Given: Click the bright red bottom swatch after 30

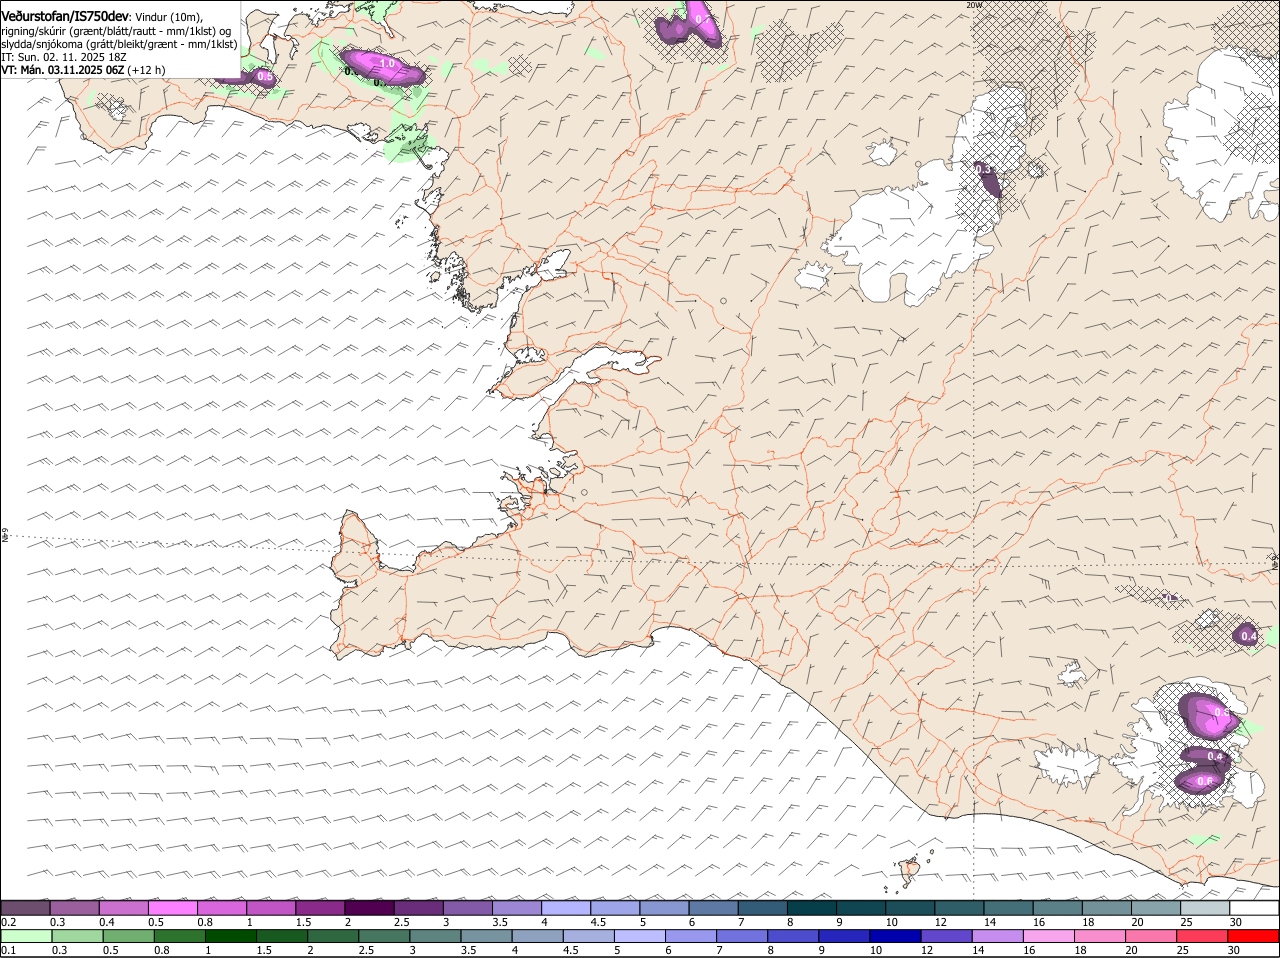Looking at the screenshot, I should click(1254, 936).
